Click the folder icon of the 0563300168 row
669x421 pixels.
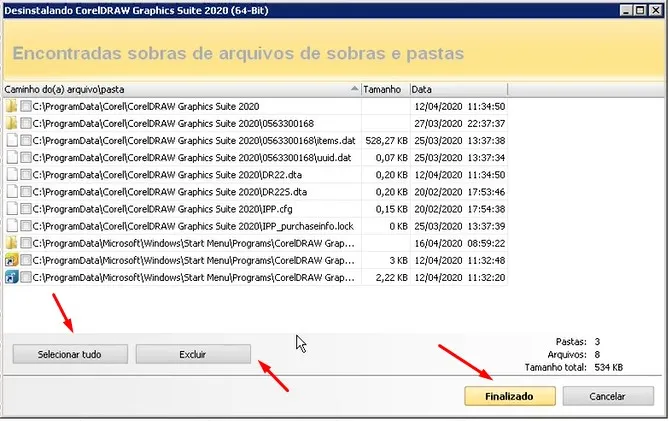pyautogui.click(x=11, y=123)
